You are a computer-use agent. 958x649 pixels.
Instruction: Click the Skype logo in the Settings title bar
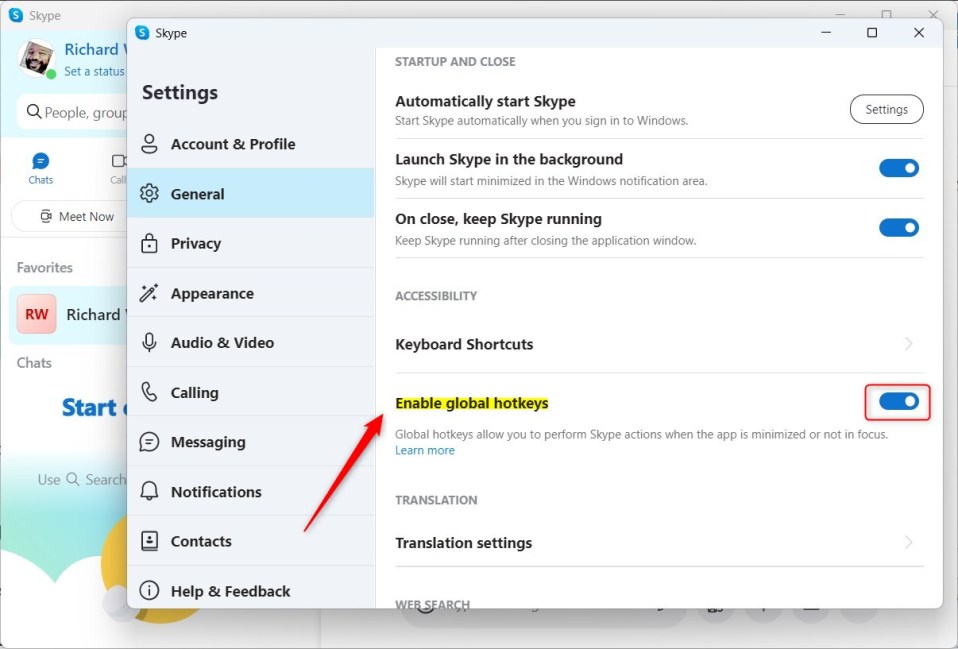[x=142, y=32]
